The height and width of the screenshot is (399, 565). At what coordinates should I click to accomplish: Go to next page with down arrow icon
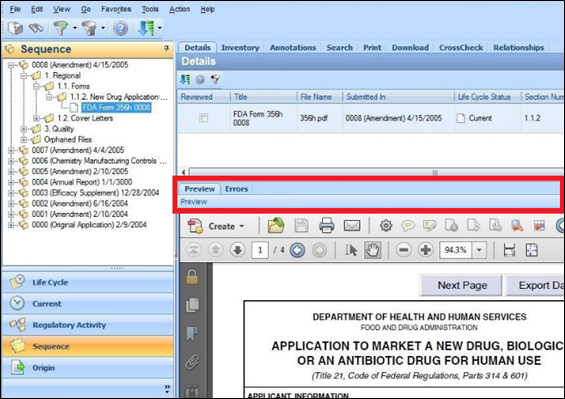pos(237,250)
